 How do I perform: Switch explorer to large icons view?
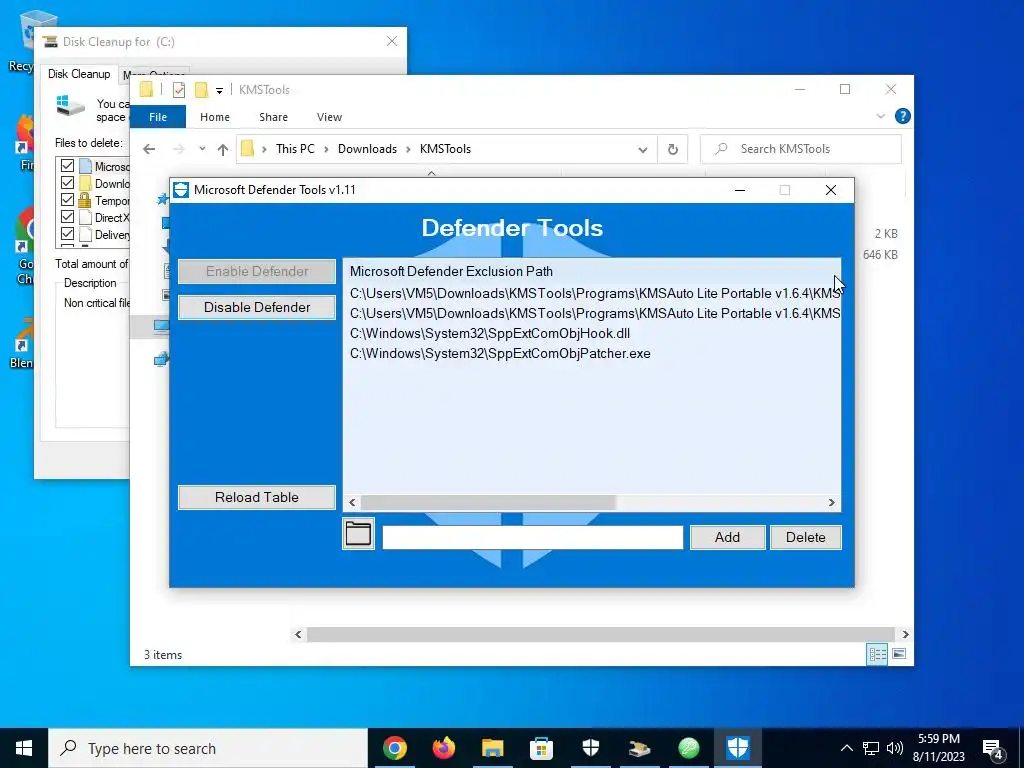[x=899, y=654]
